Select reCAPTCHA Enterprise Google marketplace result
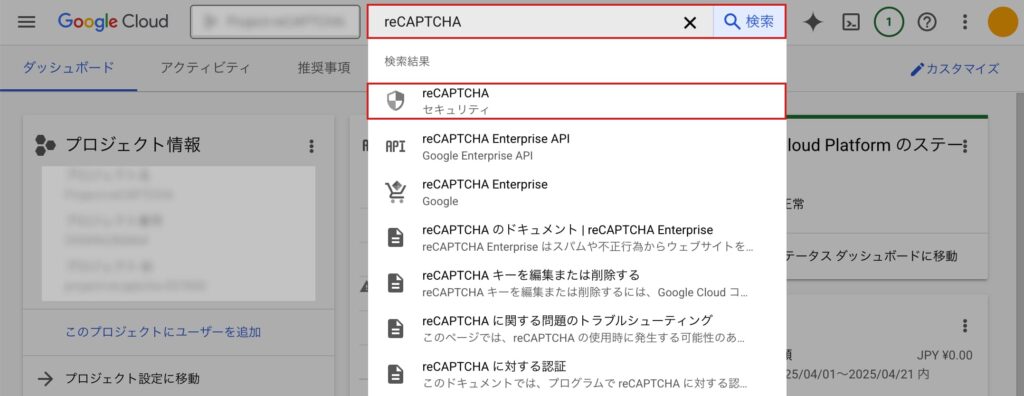The image size is (1024, 396). tap(577, 193)
